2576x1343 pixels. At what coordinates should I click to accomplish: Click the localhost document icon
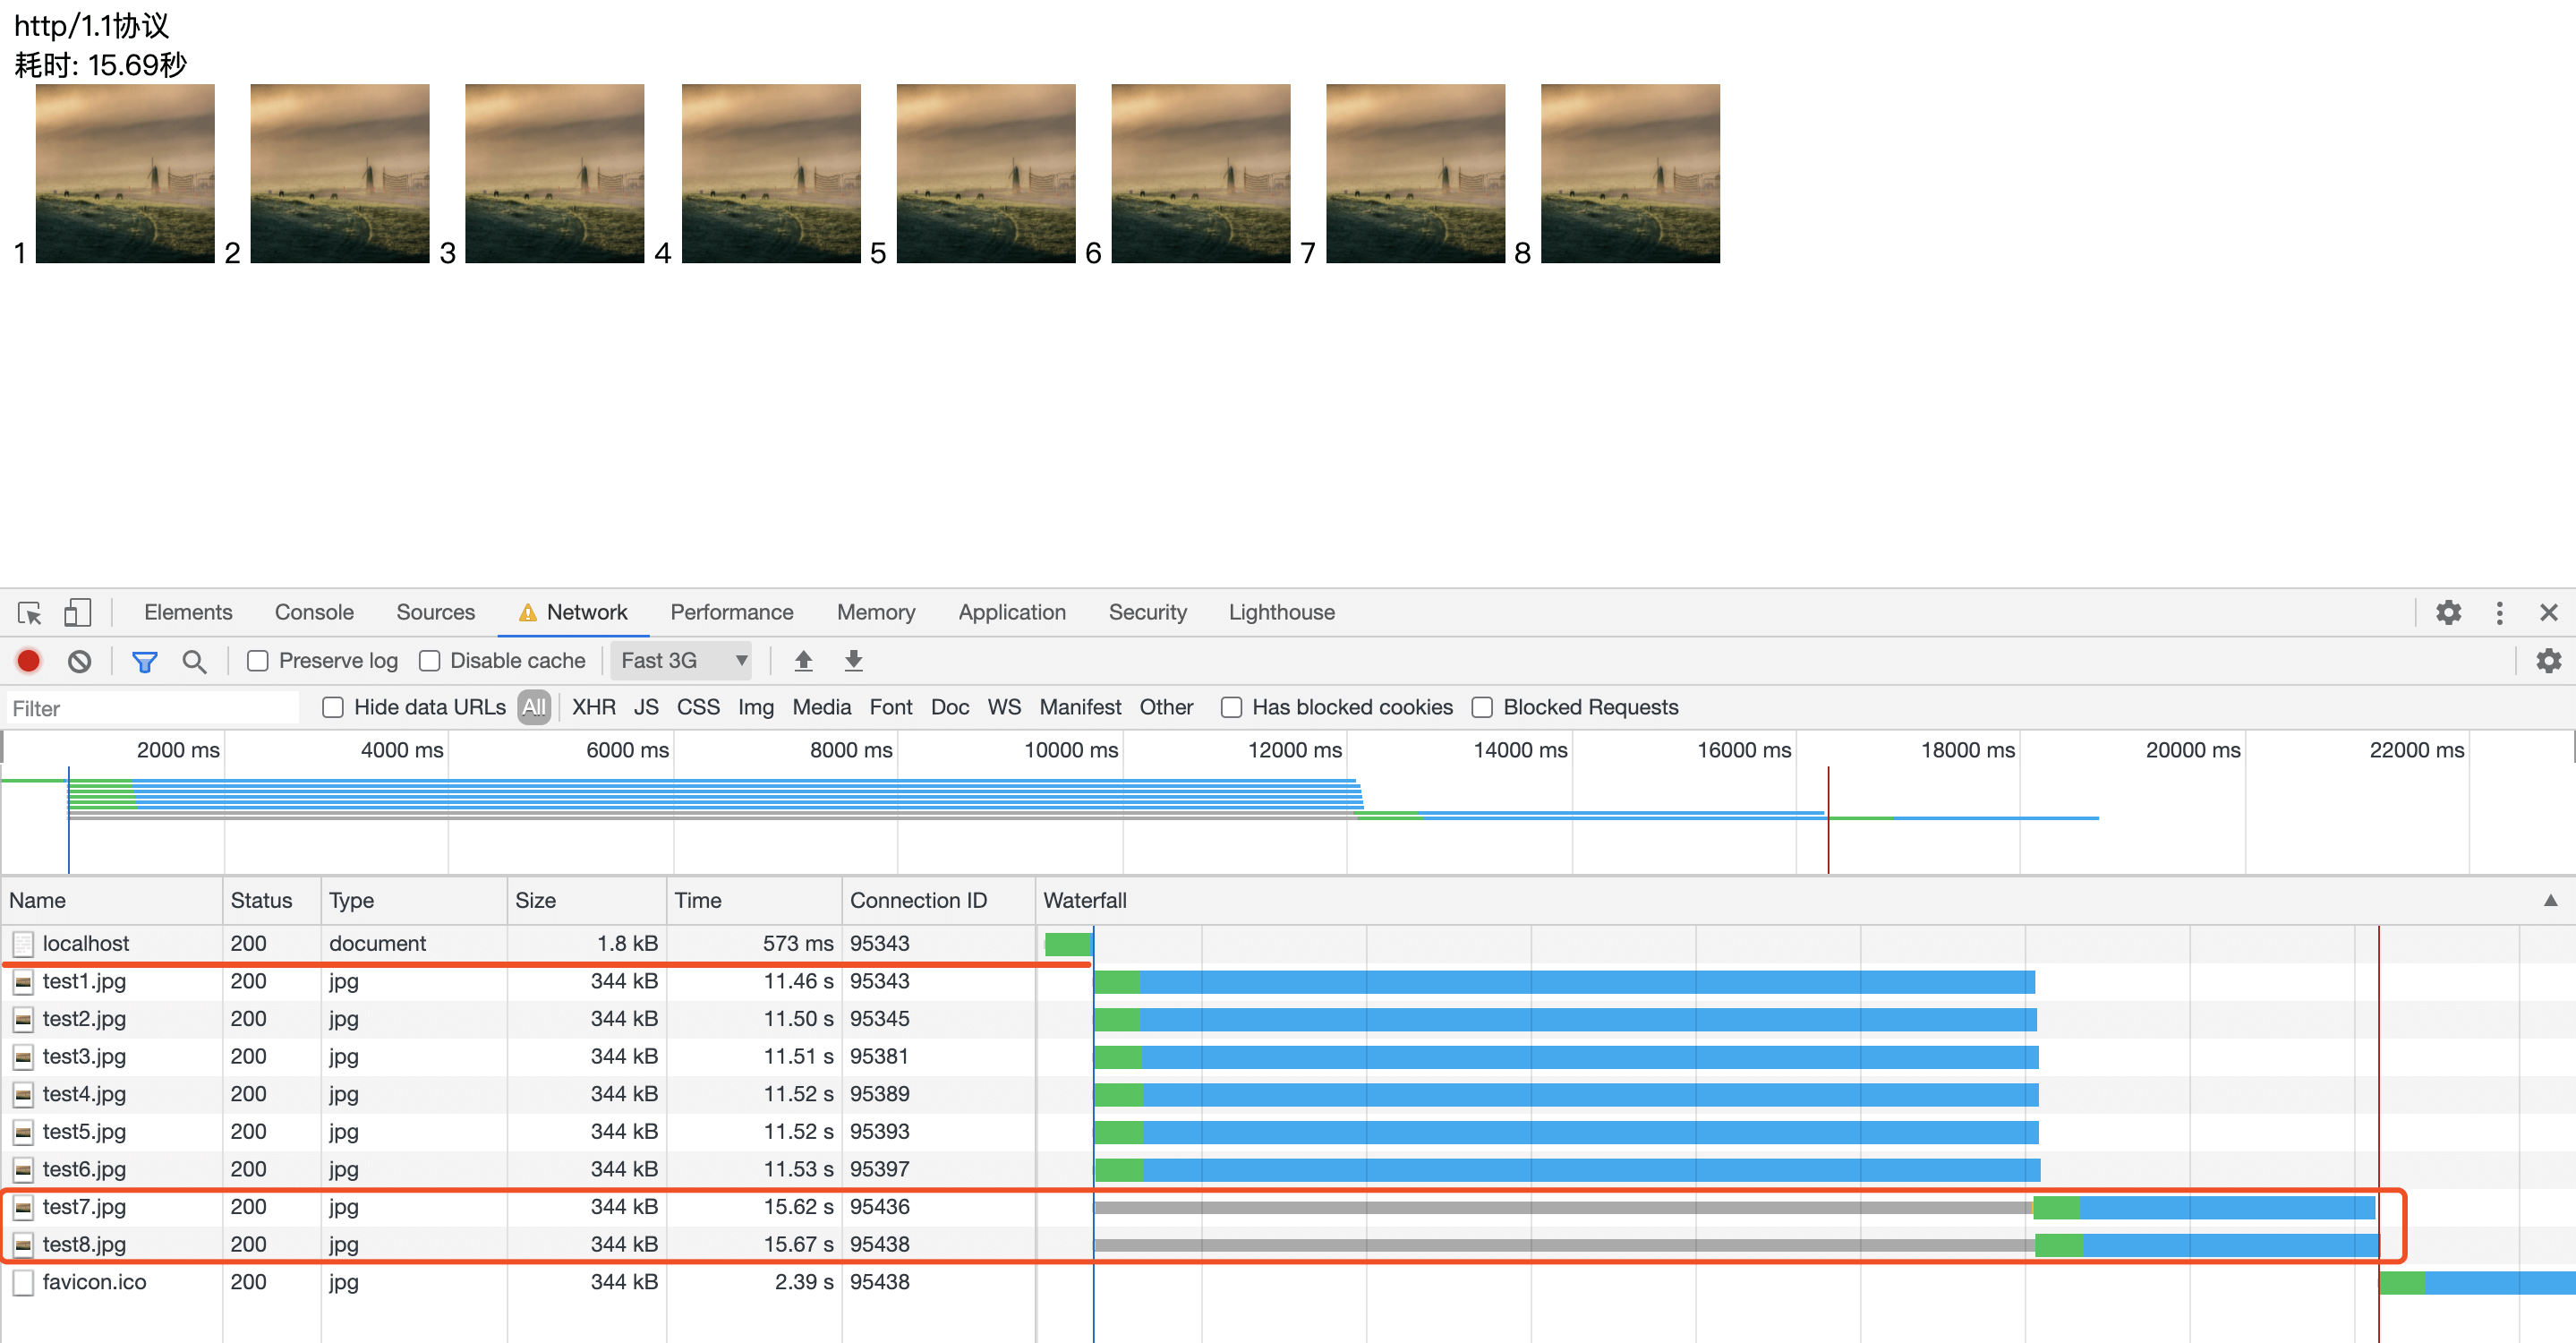tap(23, 944)
